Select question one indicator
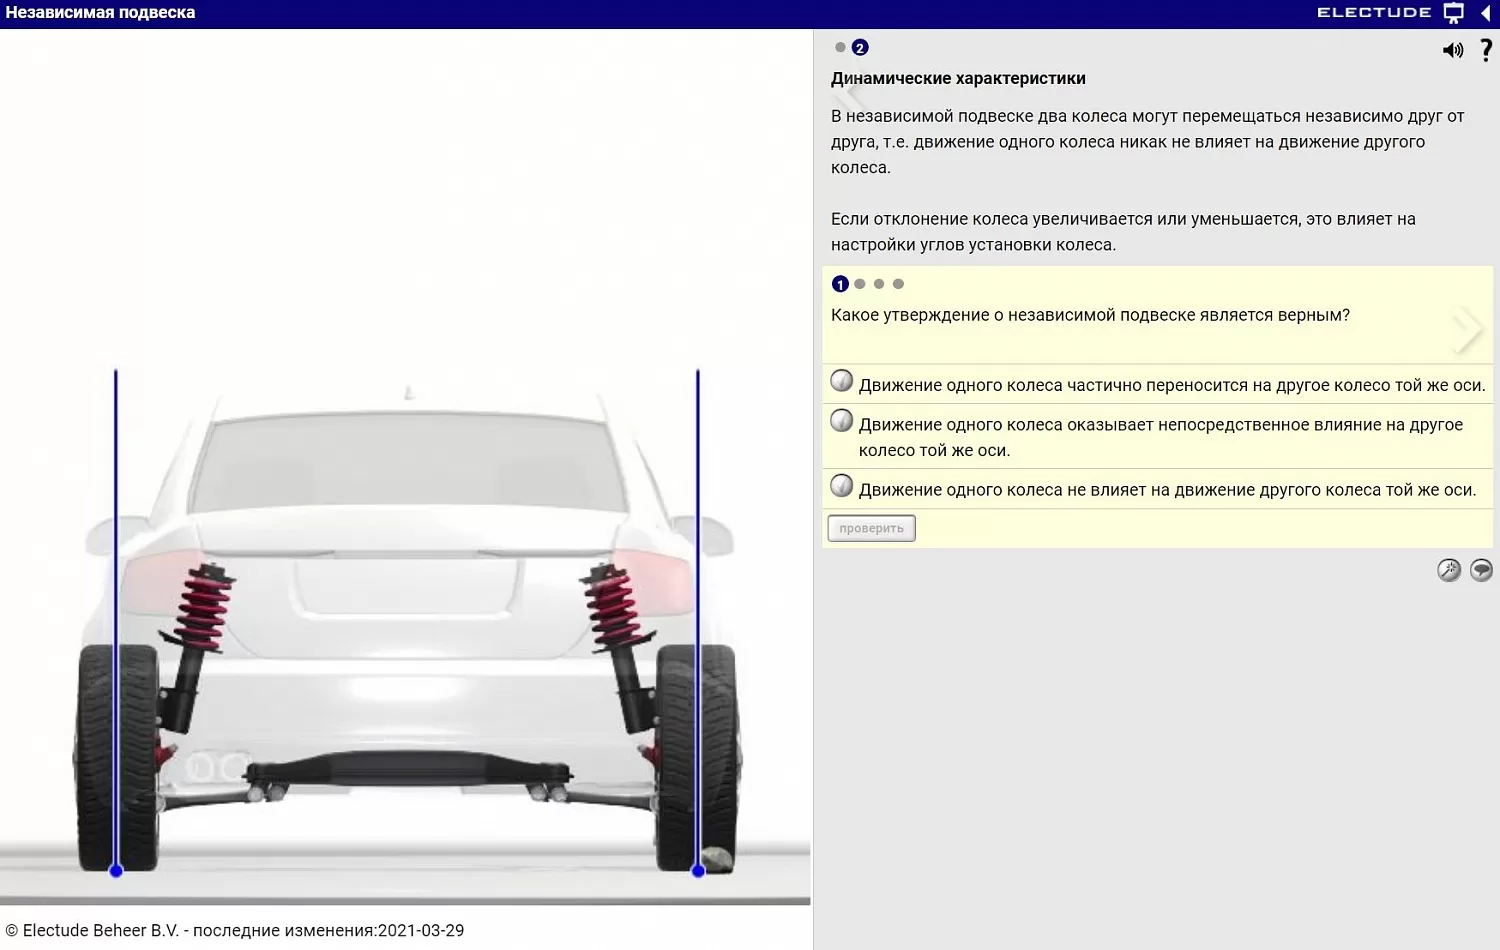 (840, 284)
